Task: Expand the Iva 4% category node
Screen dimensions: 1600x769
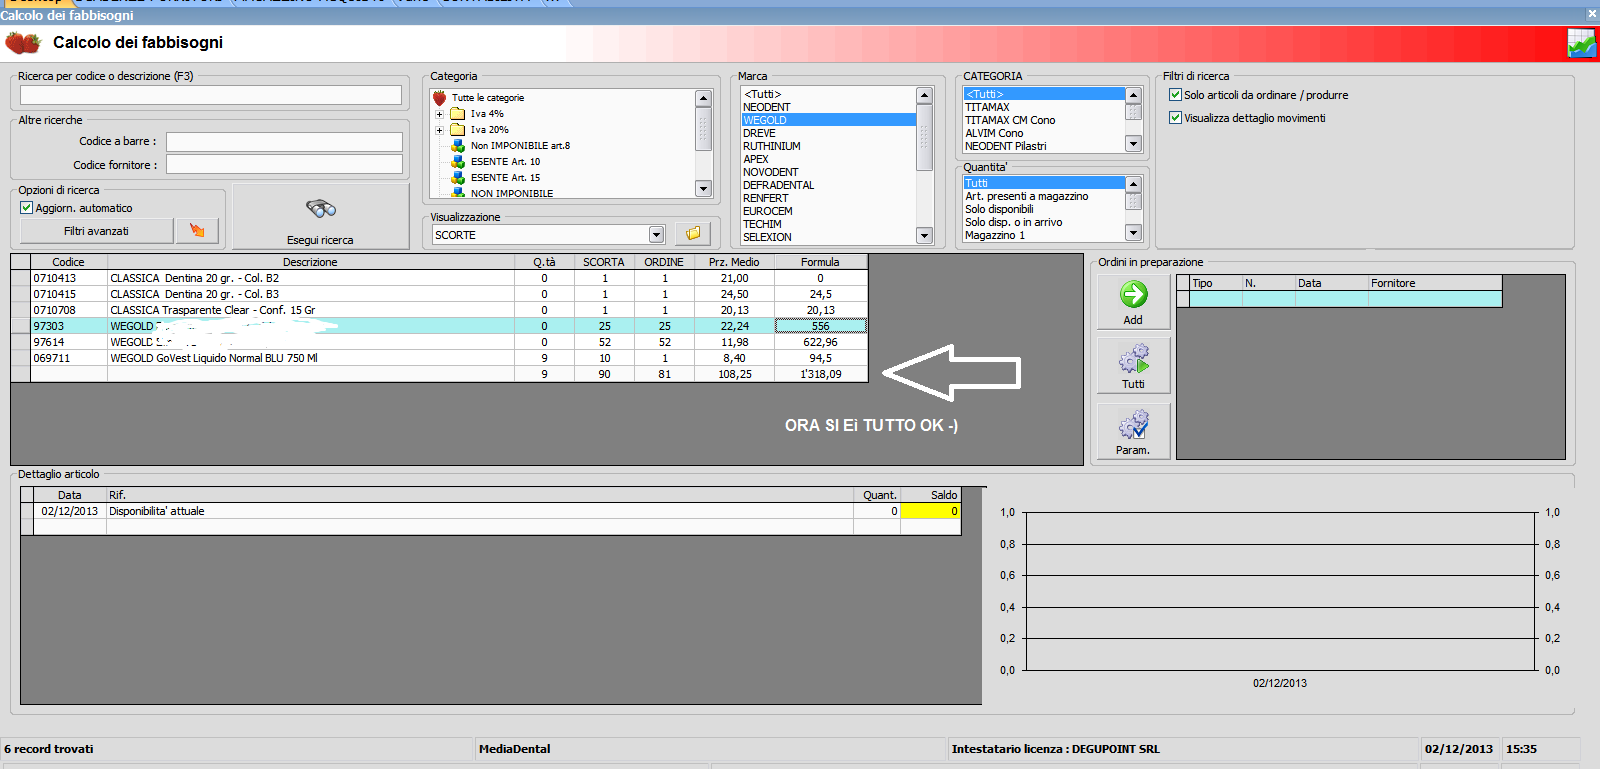Action: click(439, 114)
